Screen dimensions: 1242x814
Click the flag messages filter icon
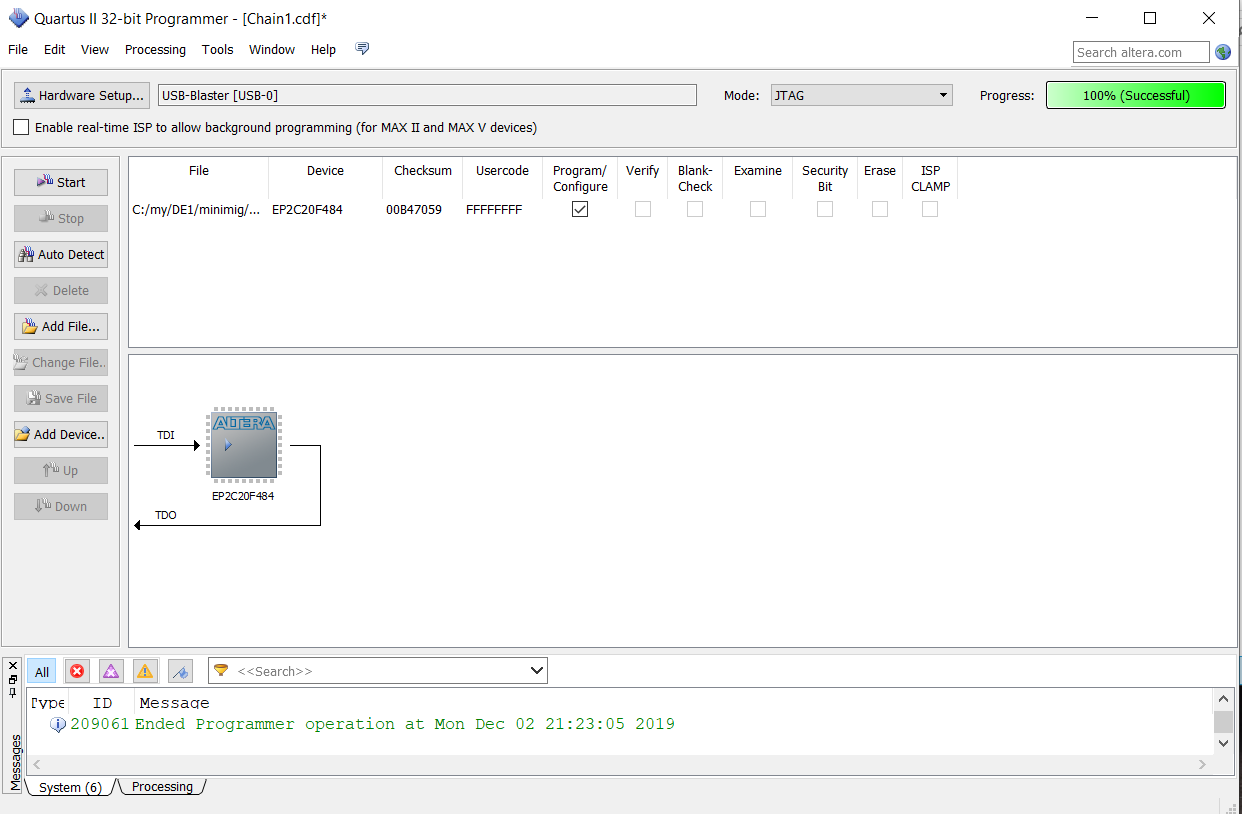tap(180, 671)
